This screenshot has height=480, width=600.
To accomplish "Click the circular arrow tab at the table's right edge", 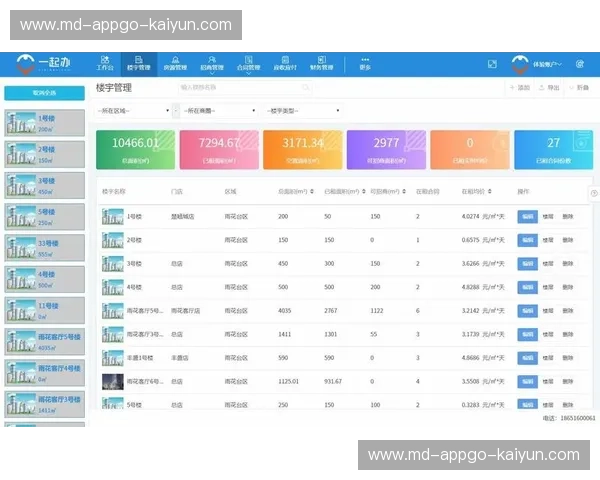I will (594, 193).
